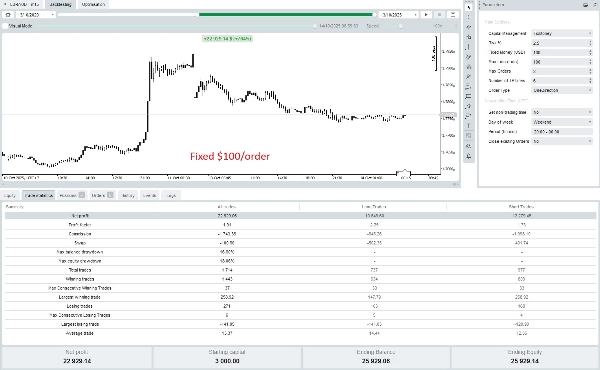Click the backtest progress bar handle
600x370 pixels.
pyautogui.click(x=315, y=26)
